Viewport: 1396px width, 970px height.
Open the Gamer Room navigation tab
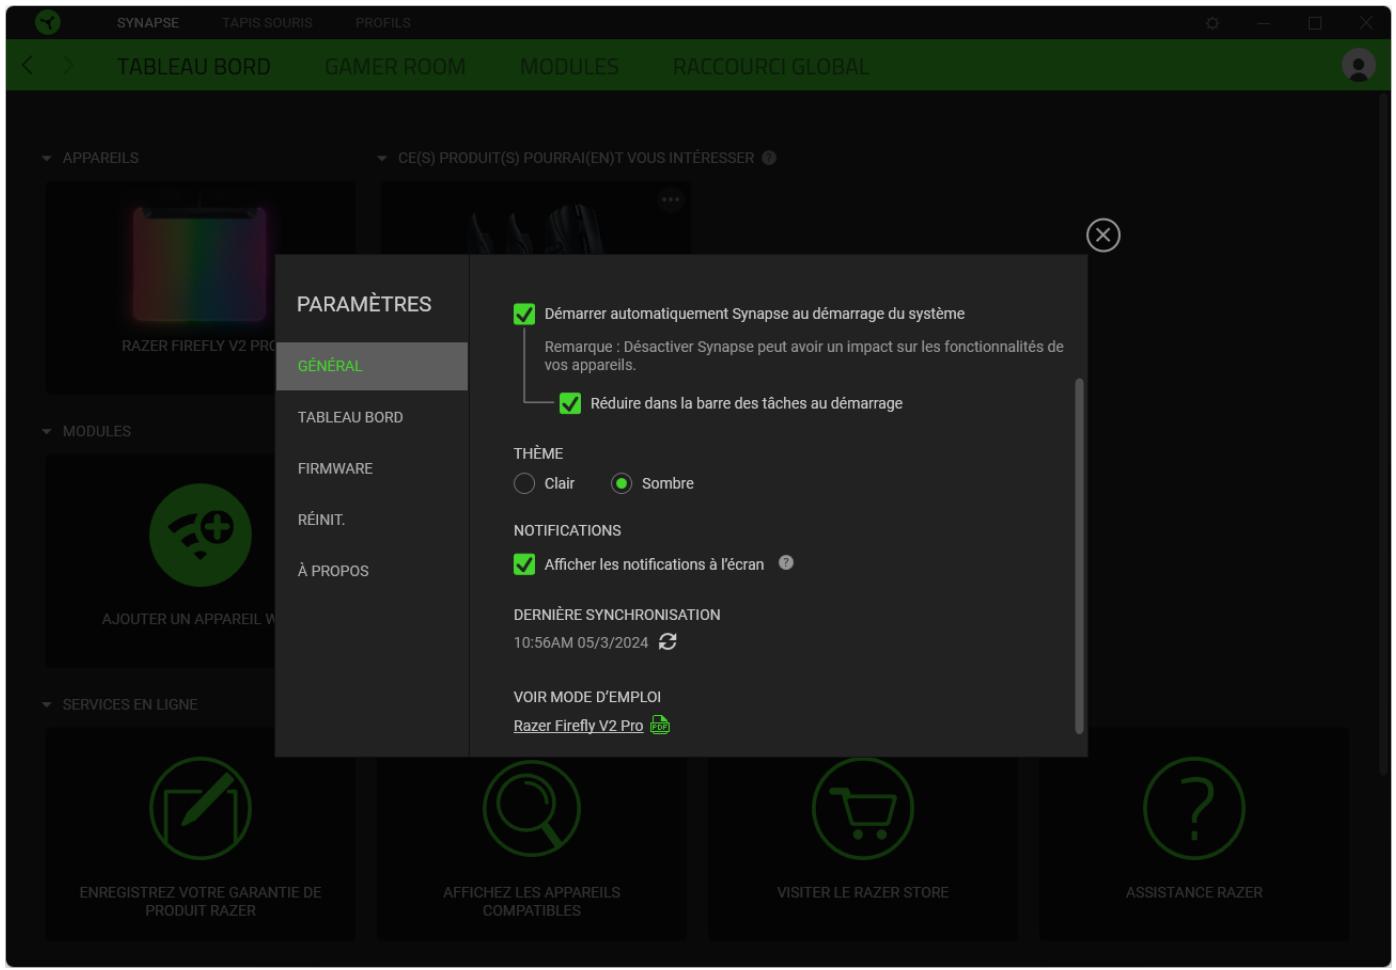coord(395,66)
